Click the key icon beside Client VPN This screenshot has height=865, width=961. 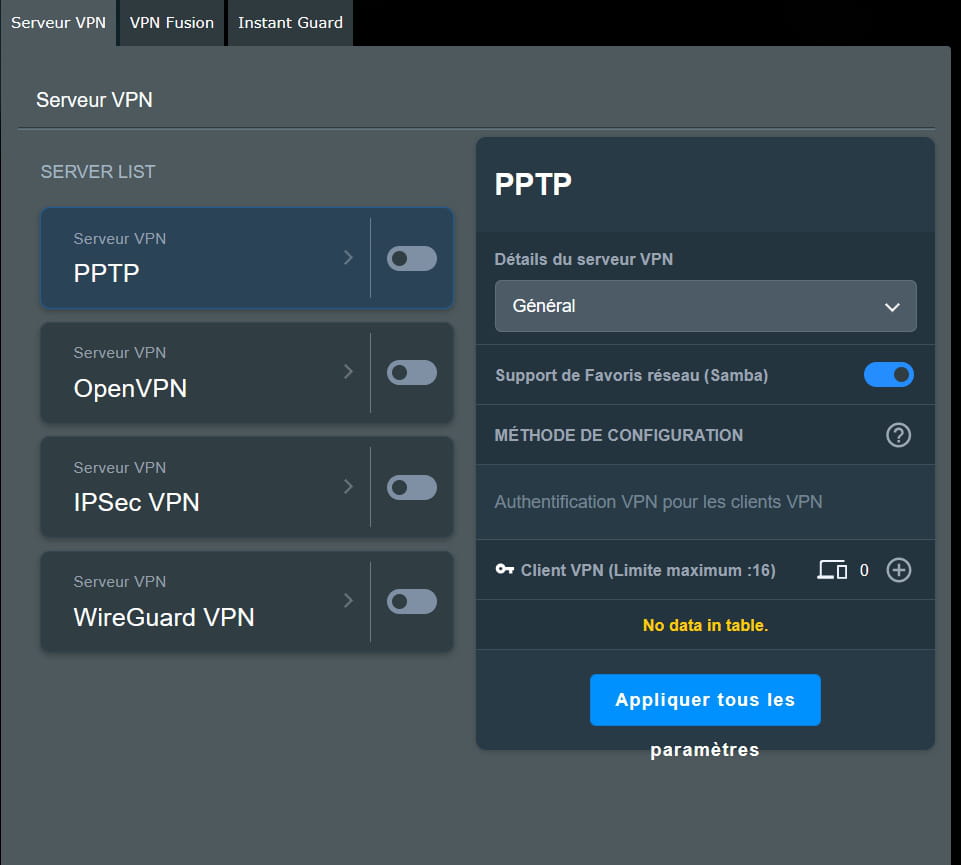click(504, 570)
